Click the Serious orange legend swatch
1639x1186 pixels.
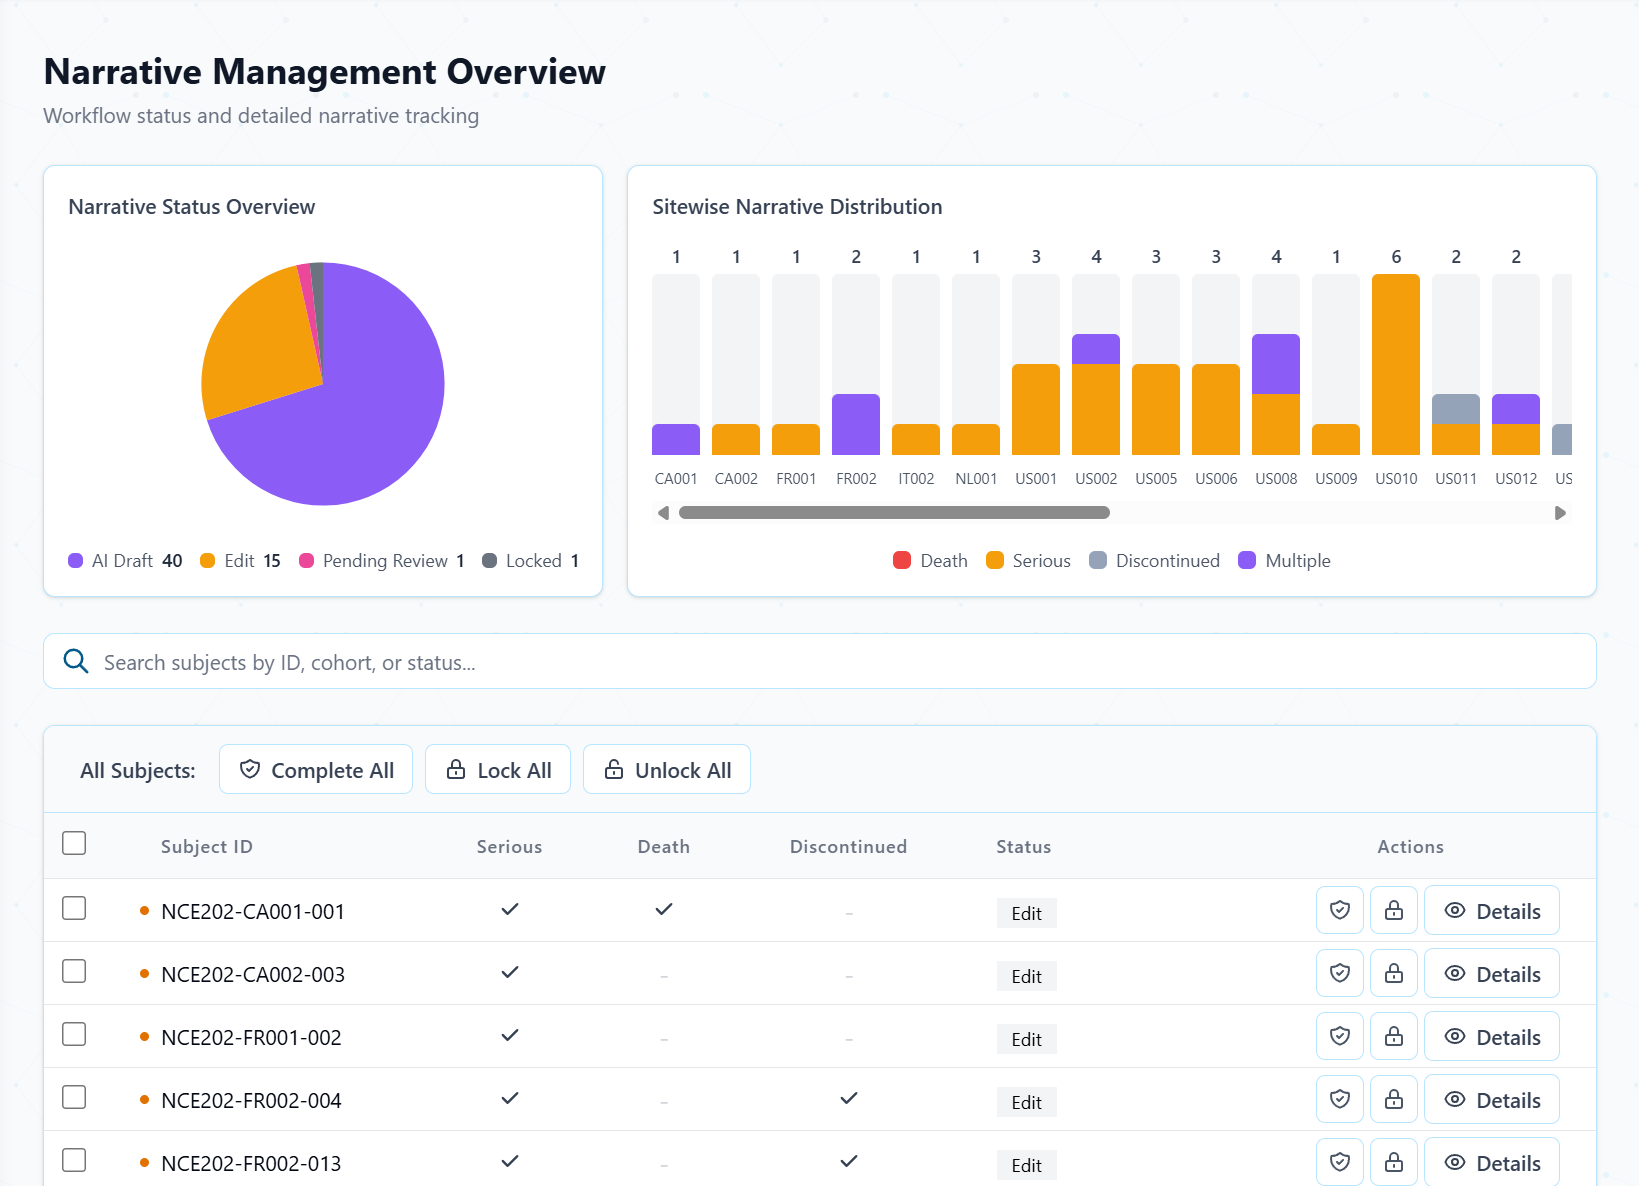pos(995,561)
